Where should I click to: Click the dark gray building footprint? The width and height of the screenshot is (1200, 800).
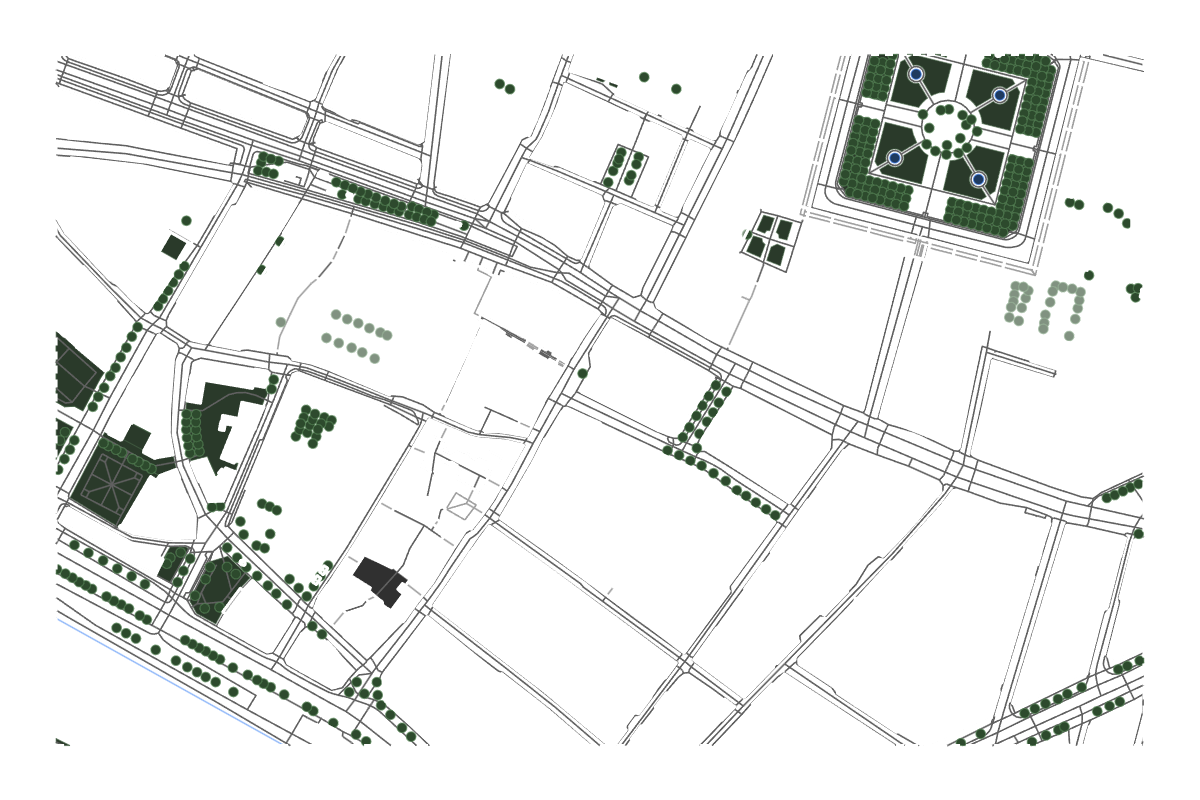coord(380,581)
